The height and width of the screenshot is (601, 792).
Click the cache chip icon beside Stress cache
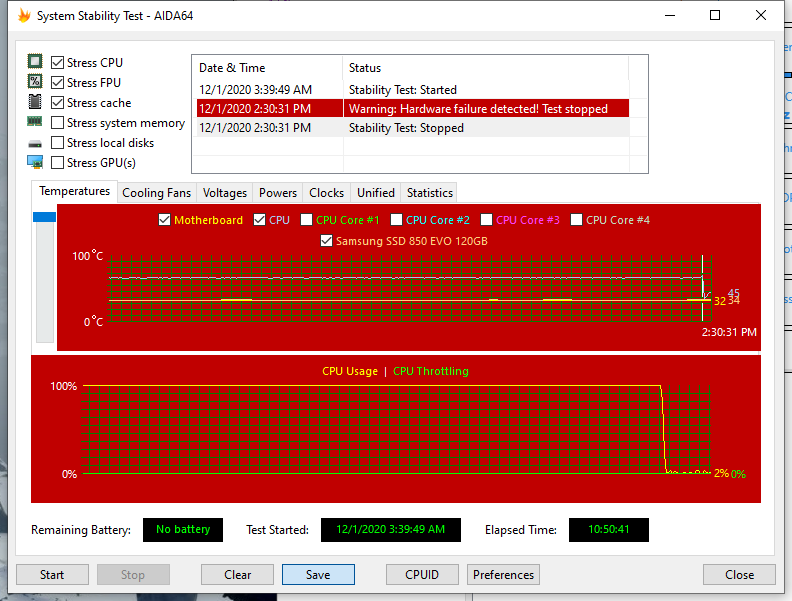point(35,102)
